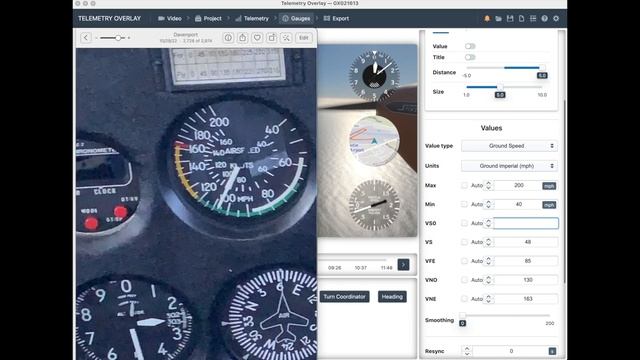Click the VSO value stepper

[x=489, y=223]
